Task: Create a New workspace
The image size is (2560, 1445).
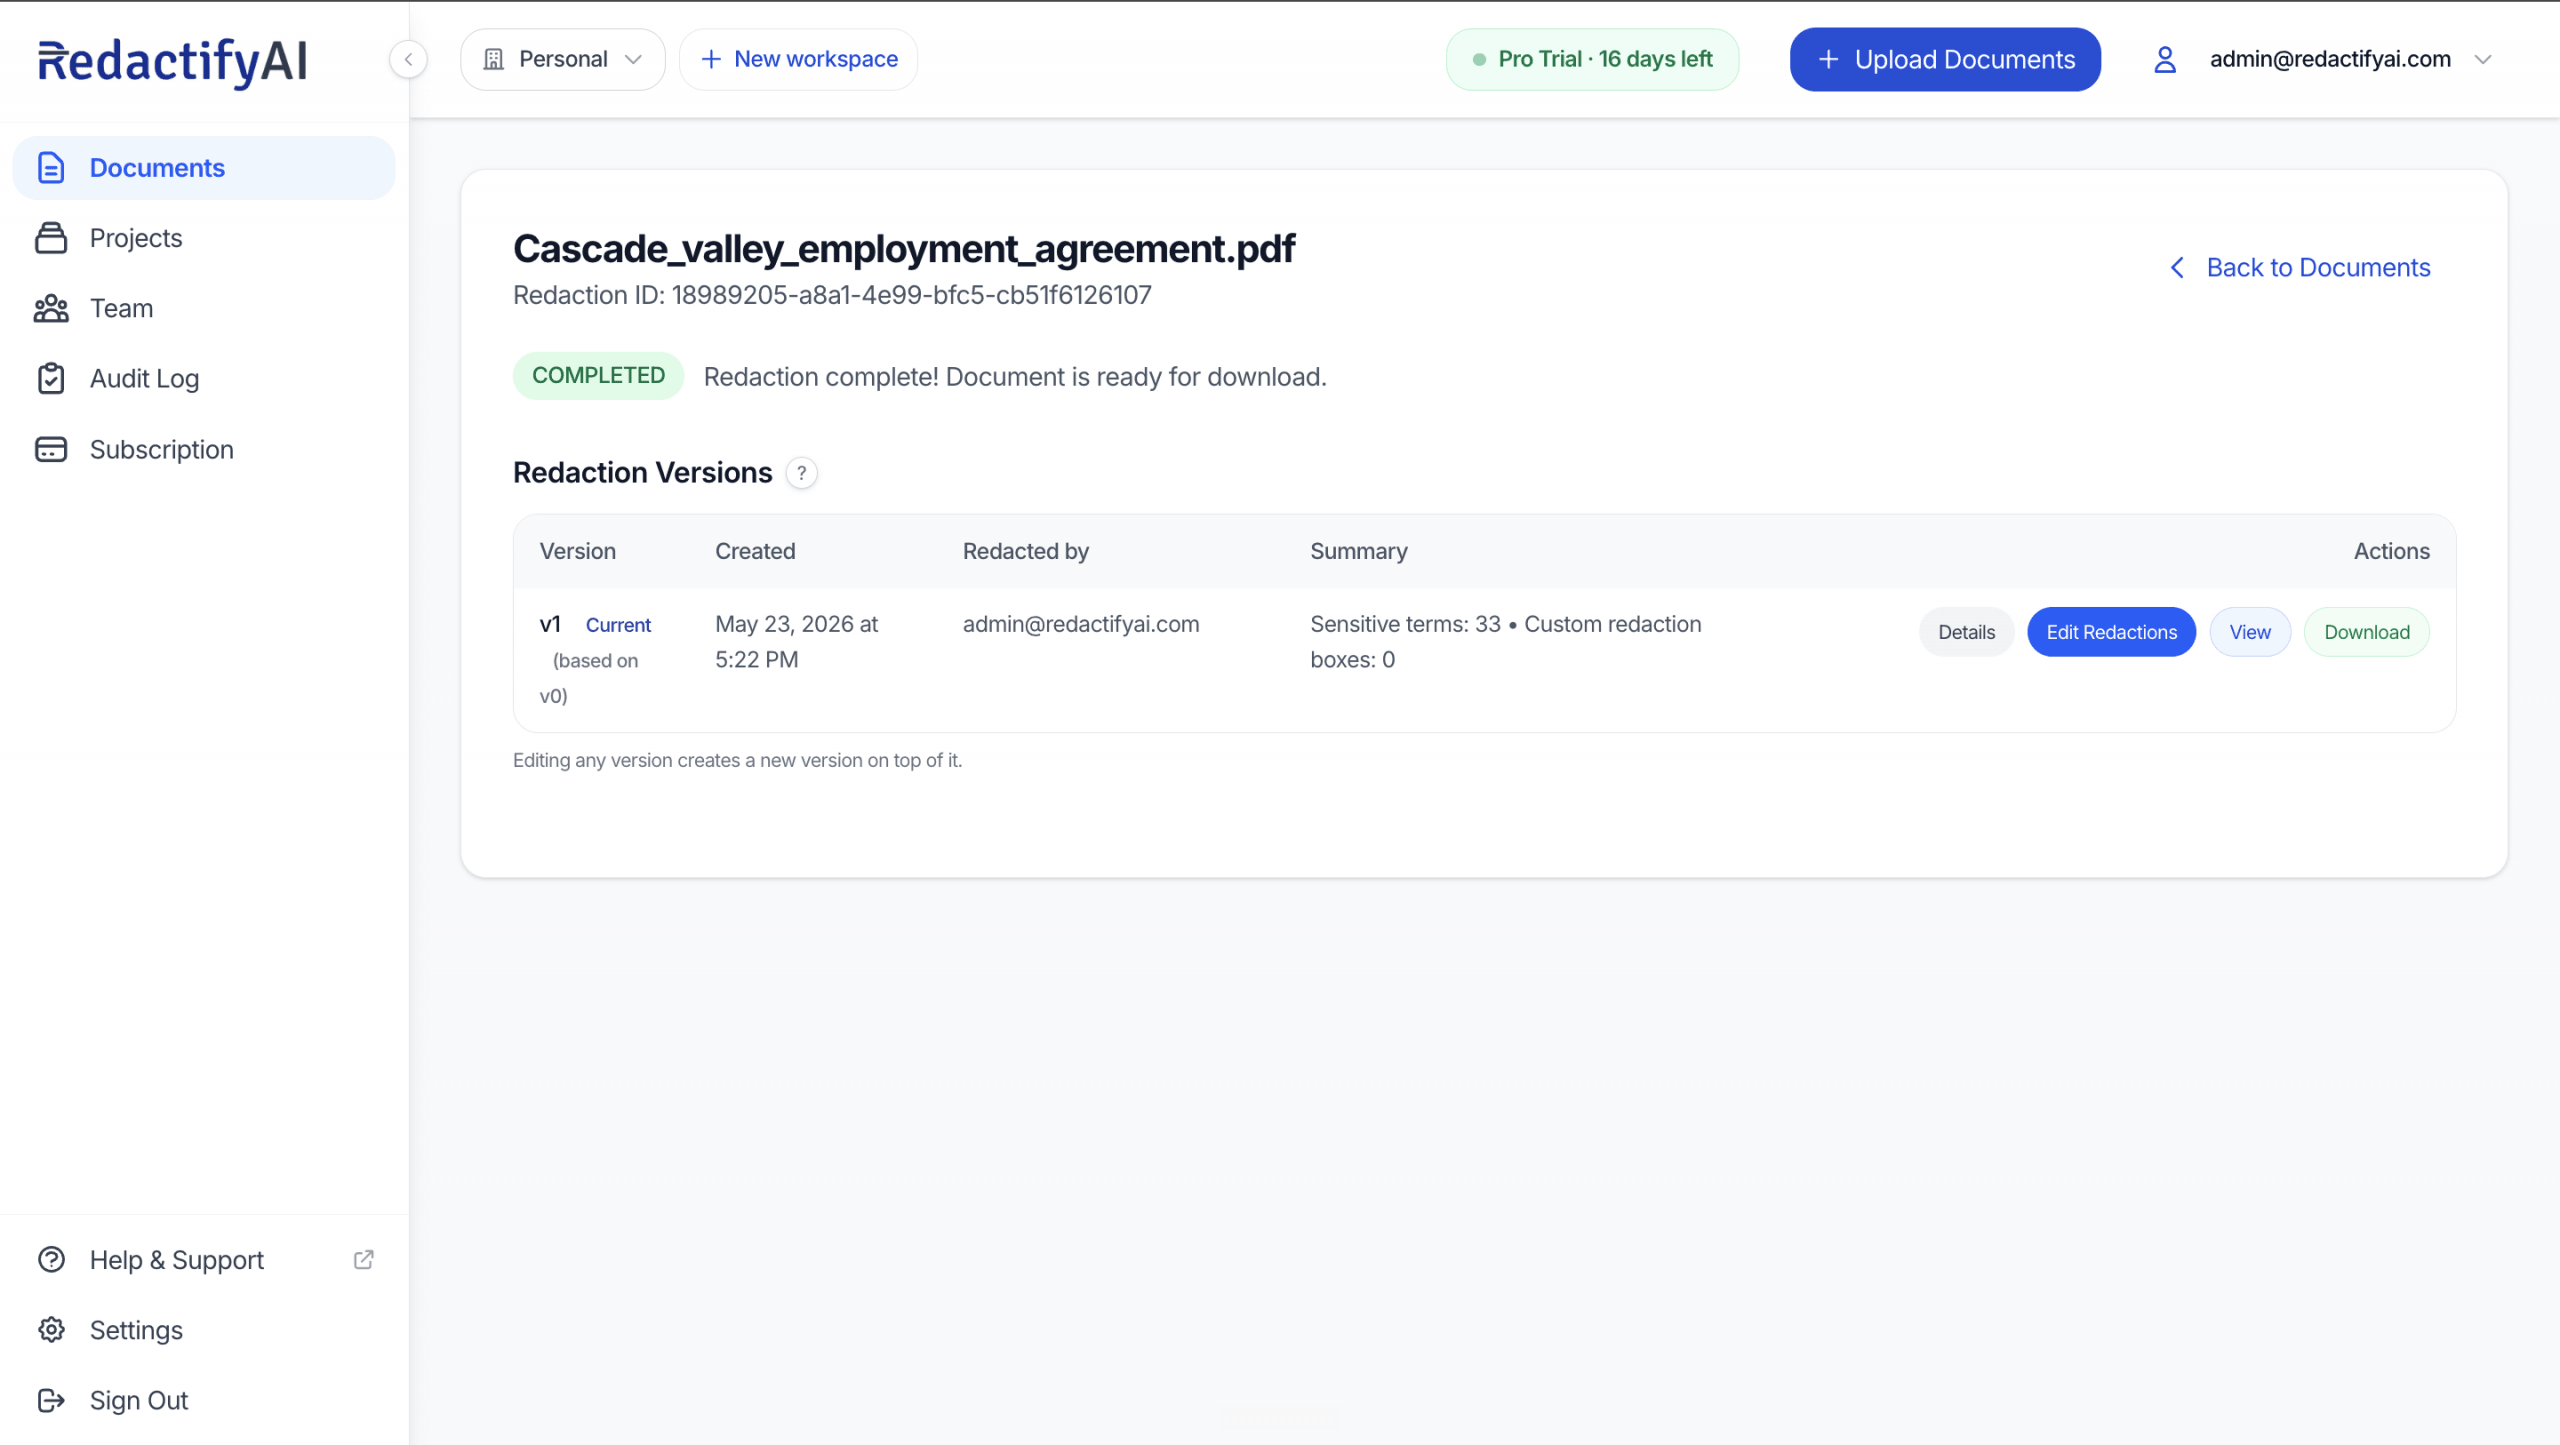Action: tap(798, 59)
